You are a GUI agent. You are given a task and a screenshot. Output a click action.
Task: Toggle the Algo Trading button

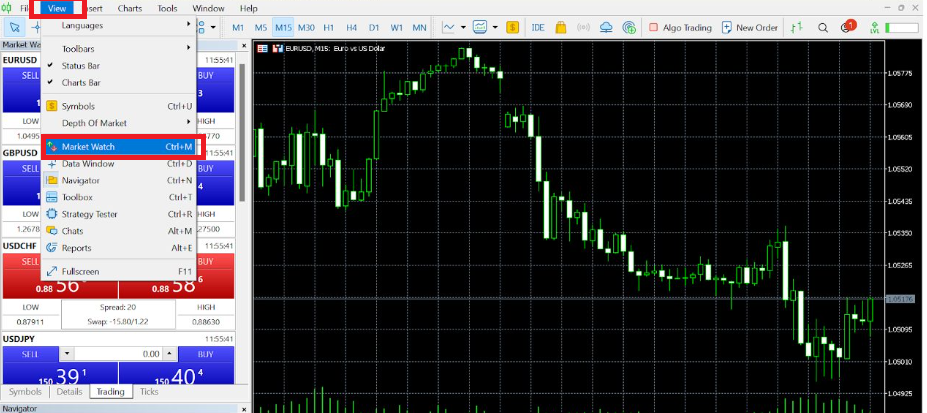[679, 27]
